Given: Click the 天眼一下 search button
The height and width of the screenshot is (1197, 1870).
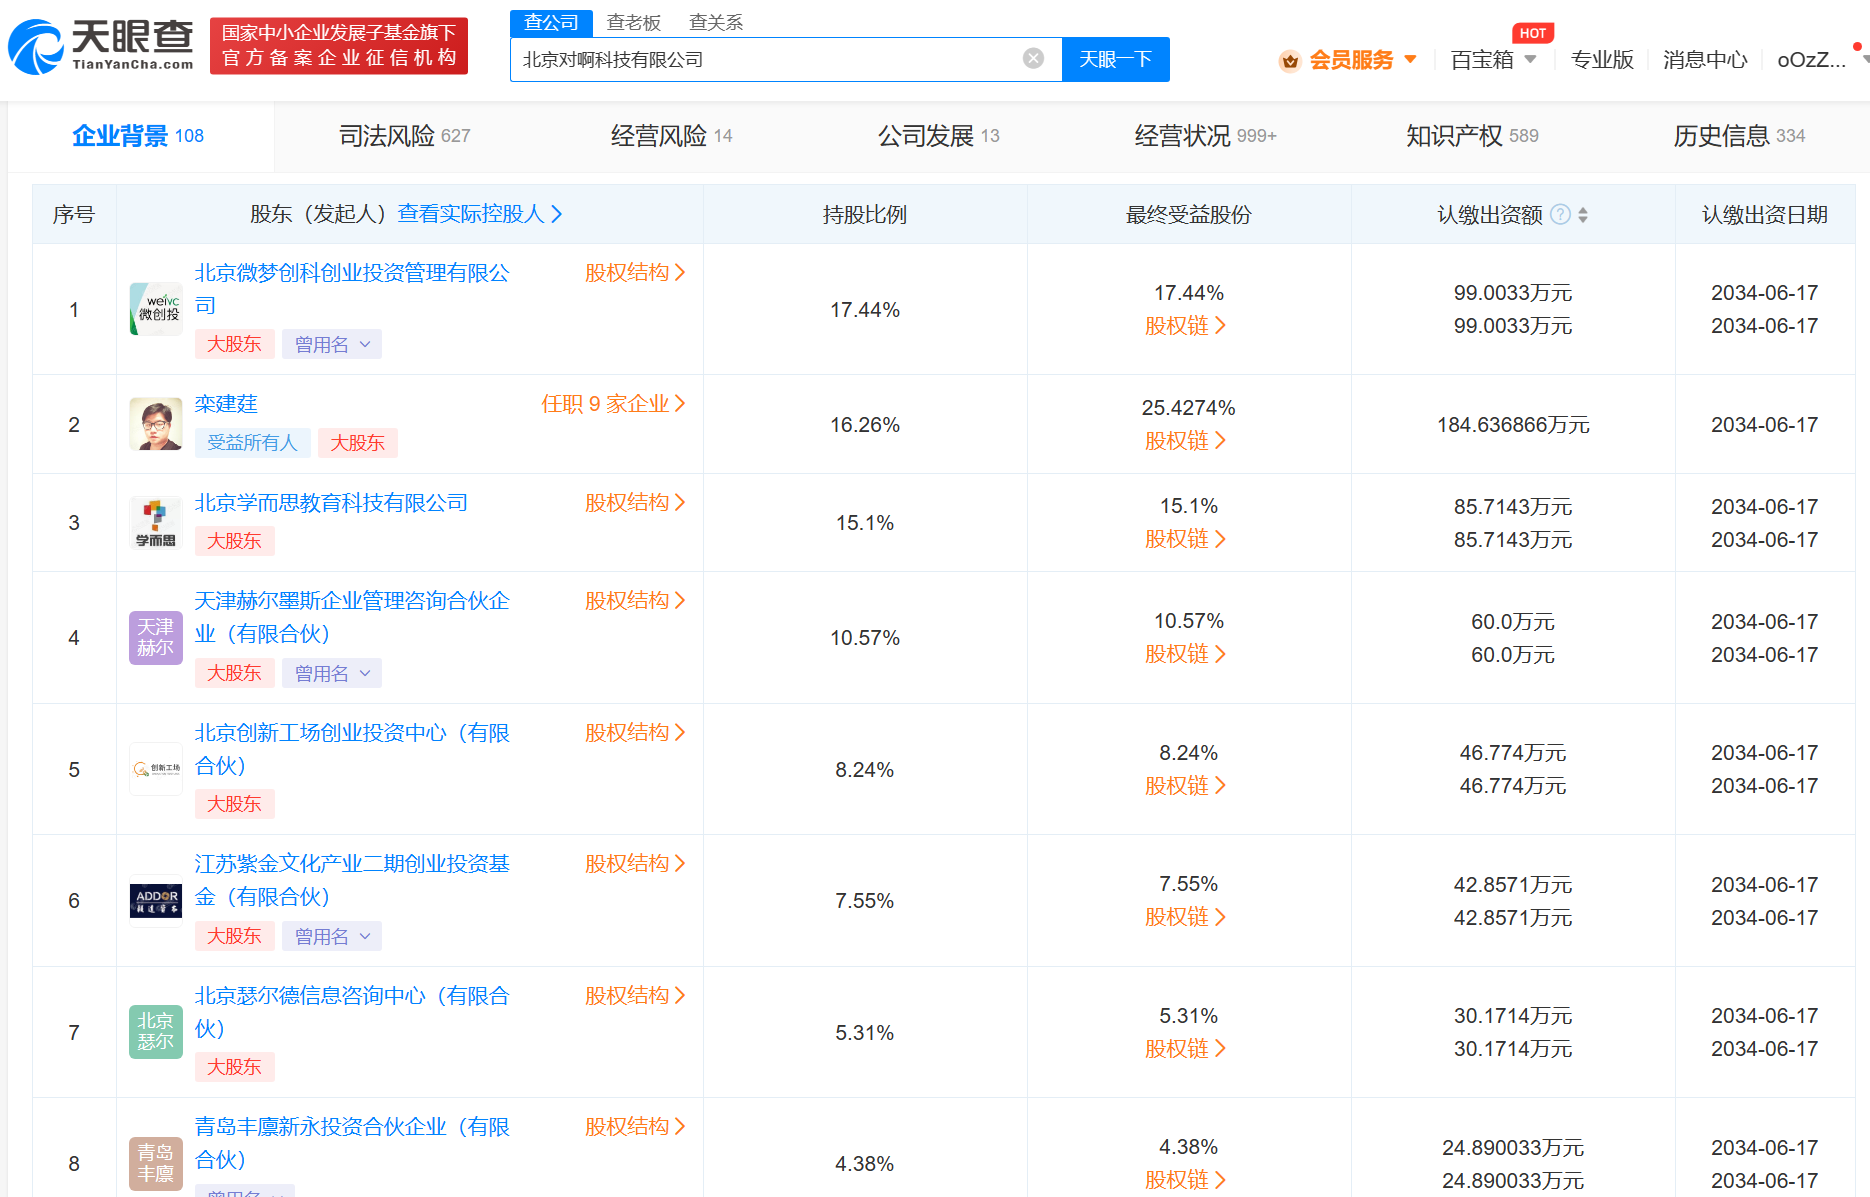Looking at the screenshot, I should coord(1115,59).
